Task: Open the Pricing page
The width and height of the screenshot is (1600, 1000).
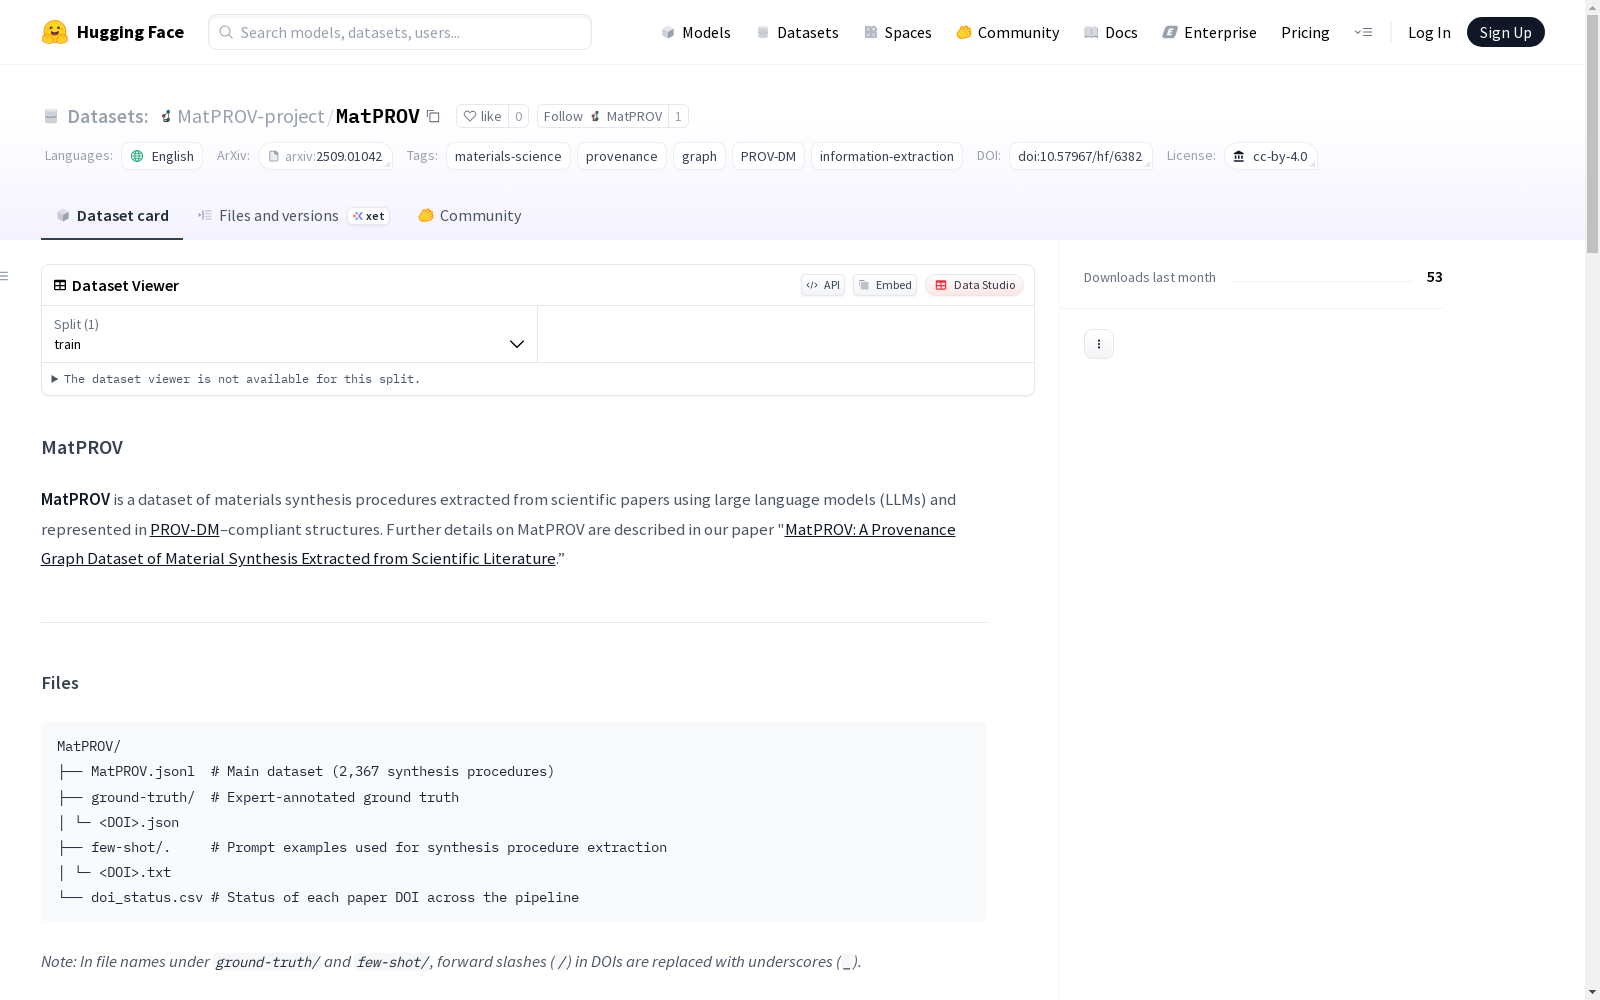Action: pyautogui.click(x=1305, y=32)
